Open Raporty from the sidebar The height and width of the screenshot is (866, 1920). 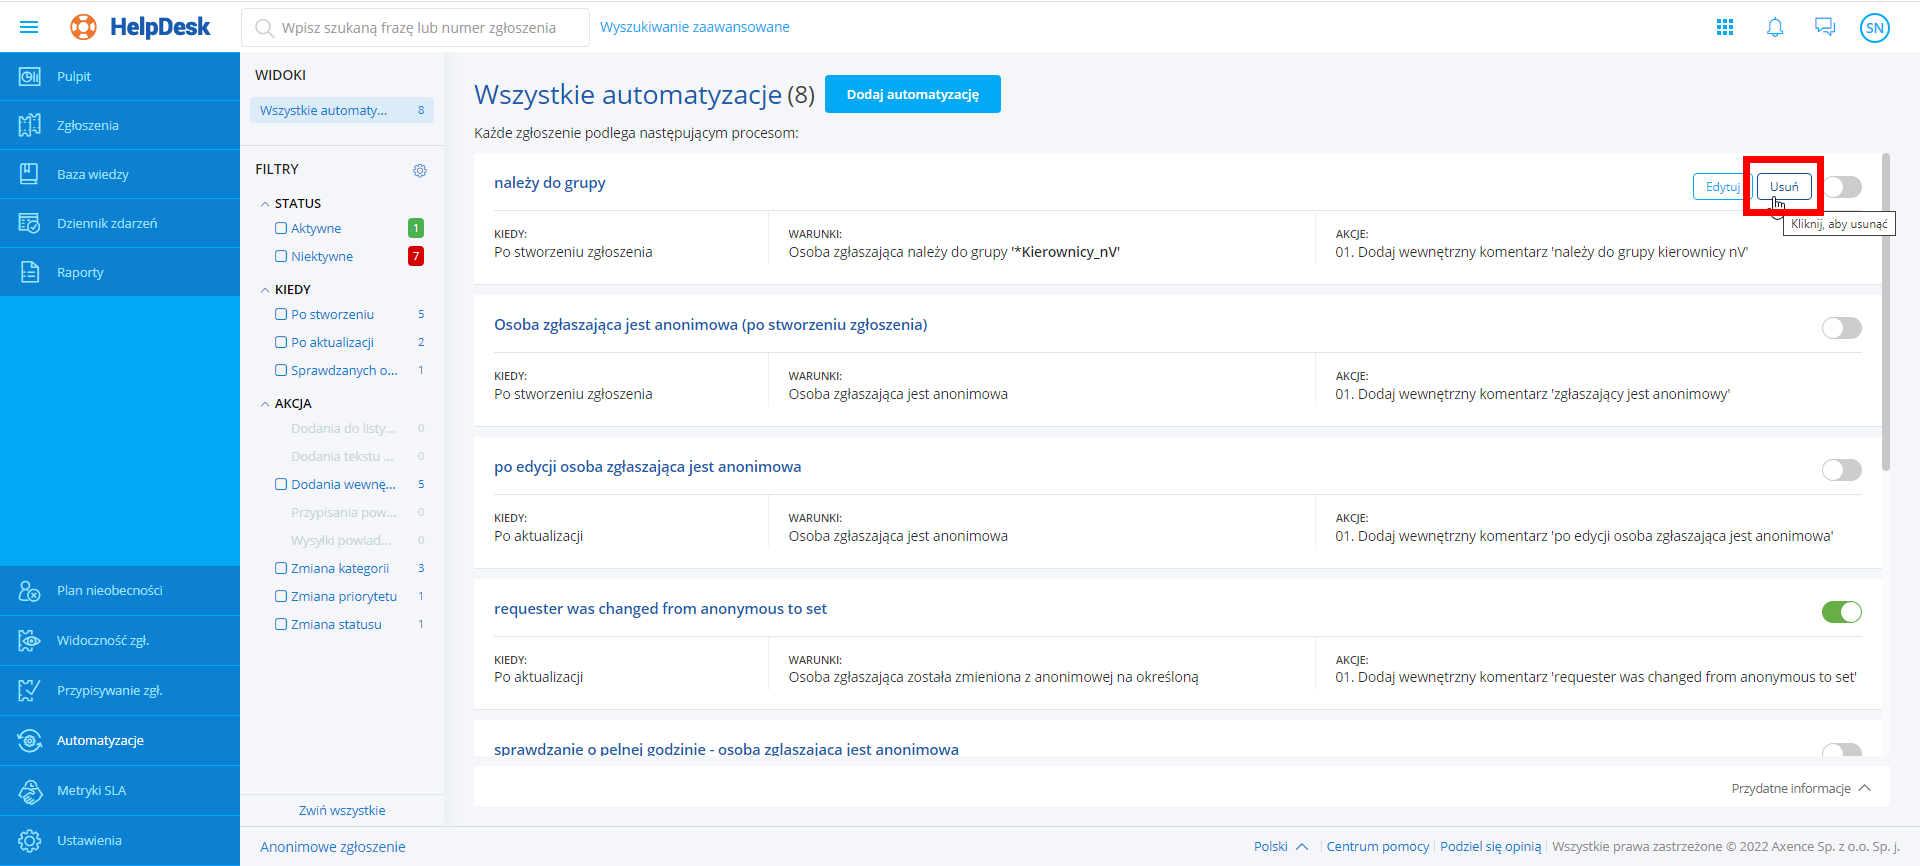tap(80, 272)
